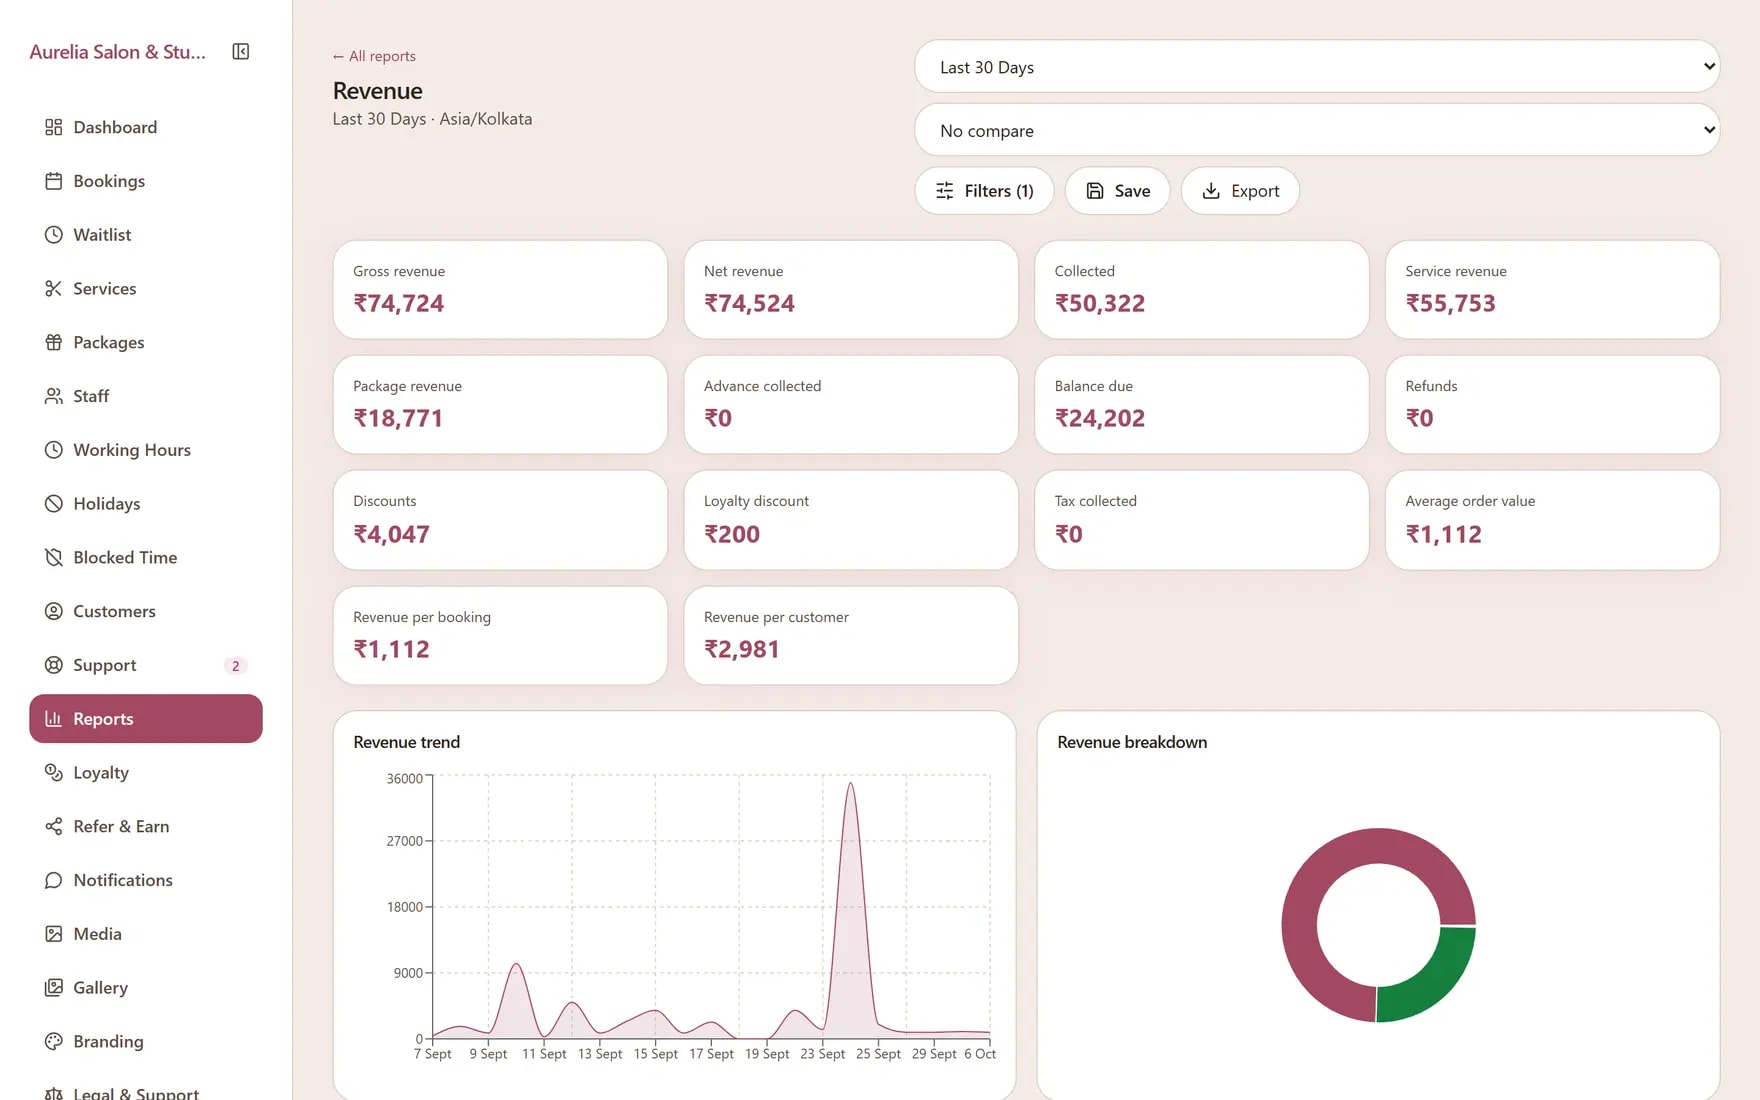Click the Revenue per customer ₹2,981 card
Image resolution: width=1760 pixels, height=1100 pixels.
click(x=851, y=636)
